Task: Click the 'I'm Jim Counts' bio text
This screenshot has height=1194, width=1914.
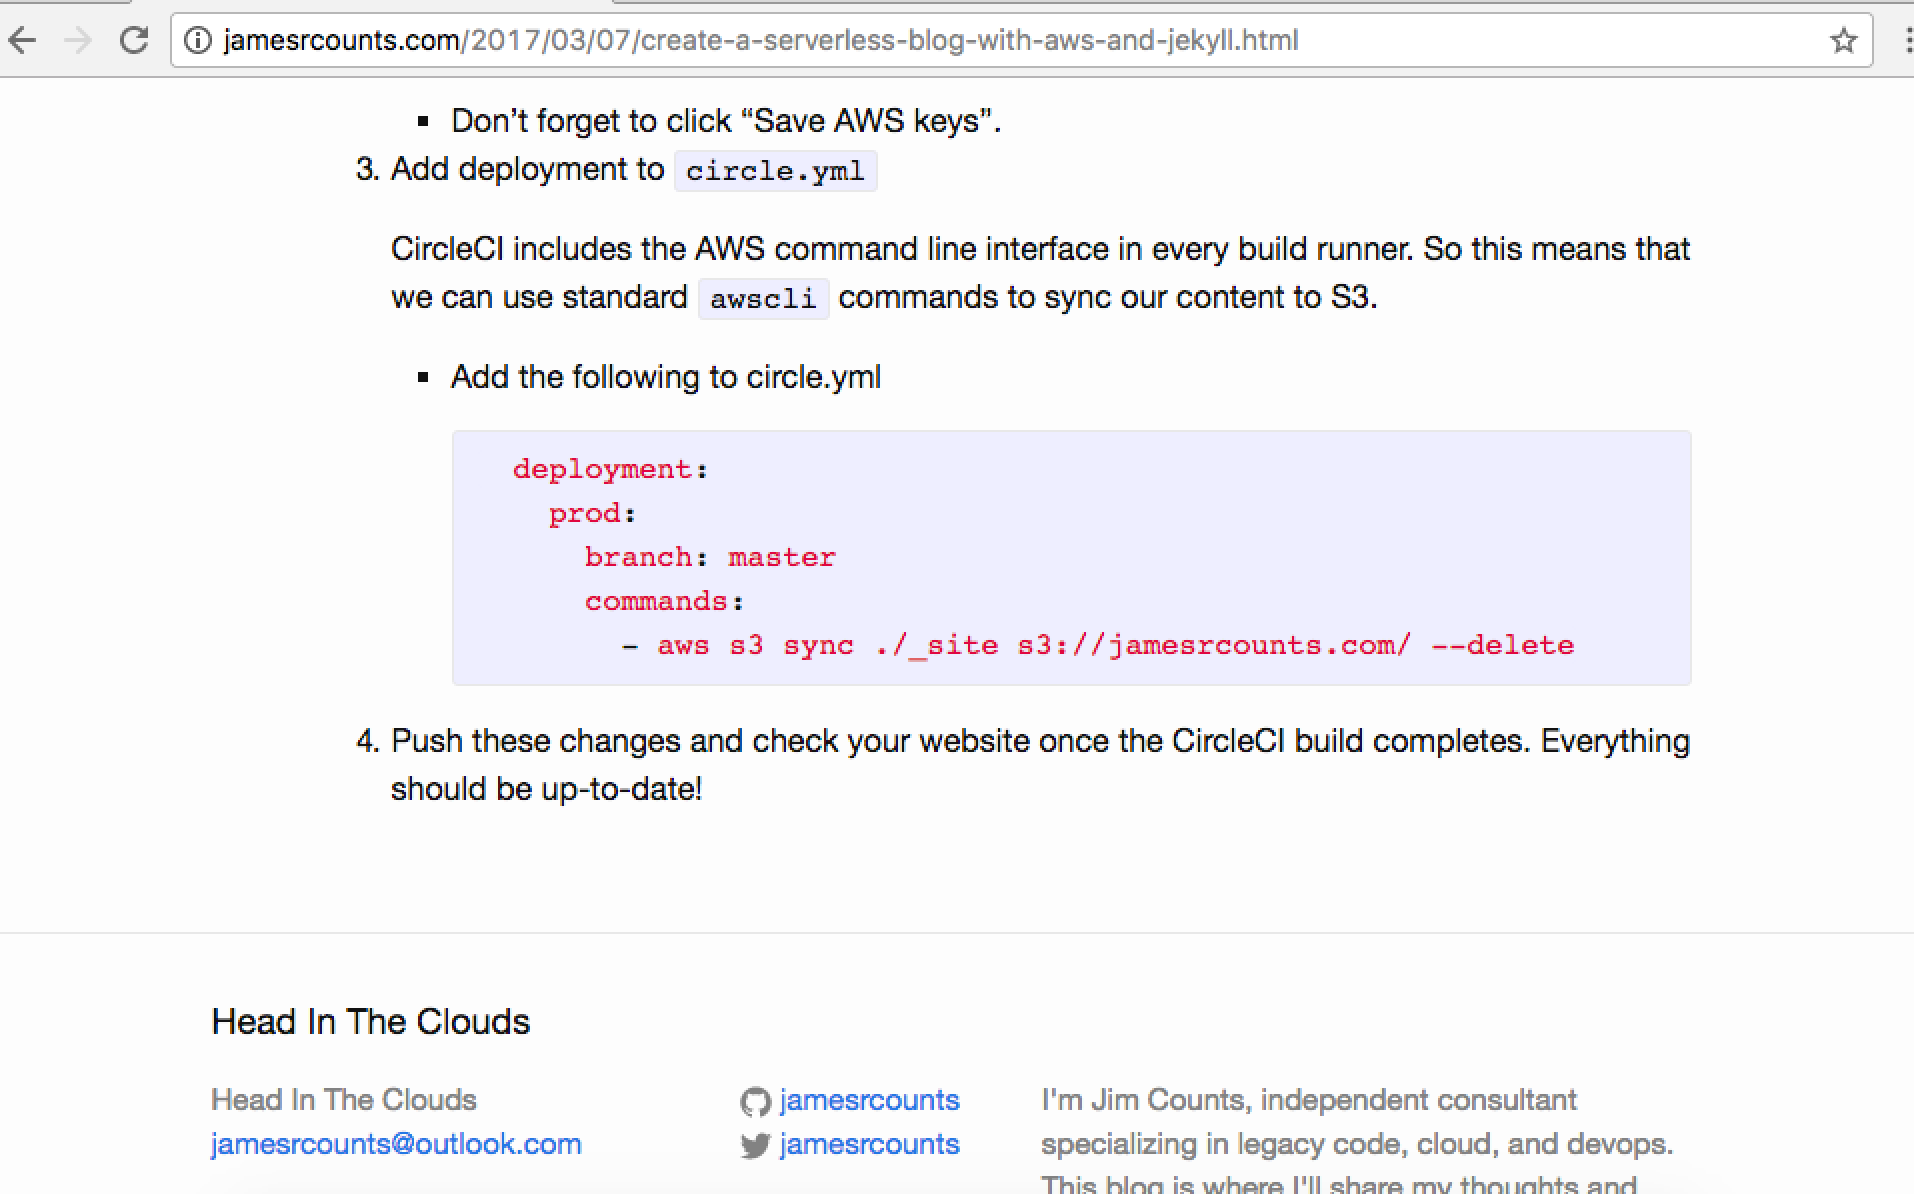Action: (1357, 1140)
